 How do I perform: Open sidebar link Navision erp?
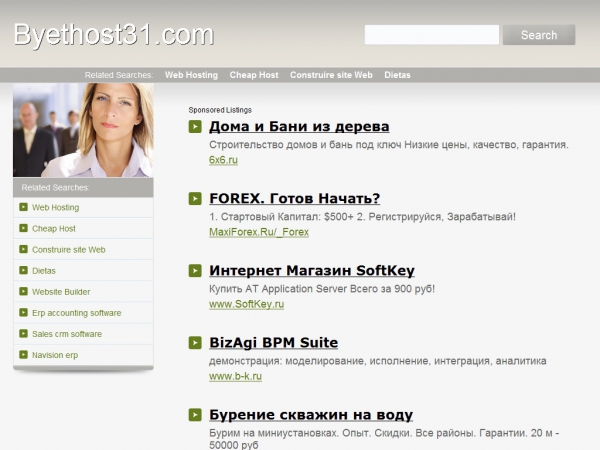(x=55, y=355)
